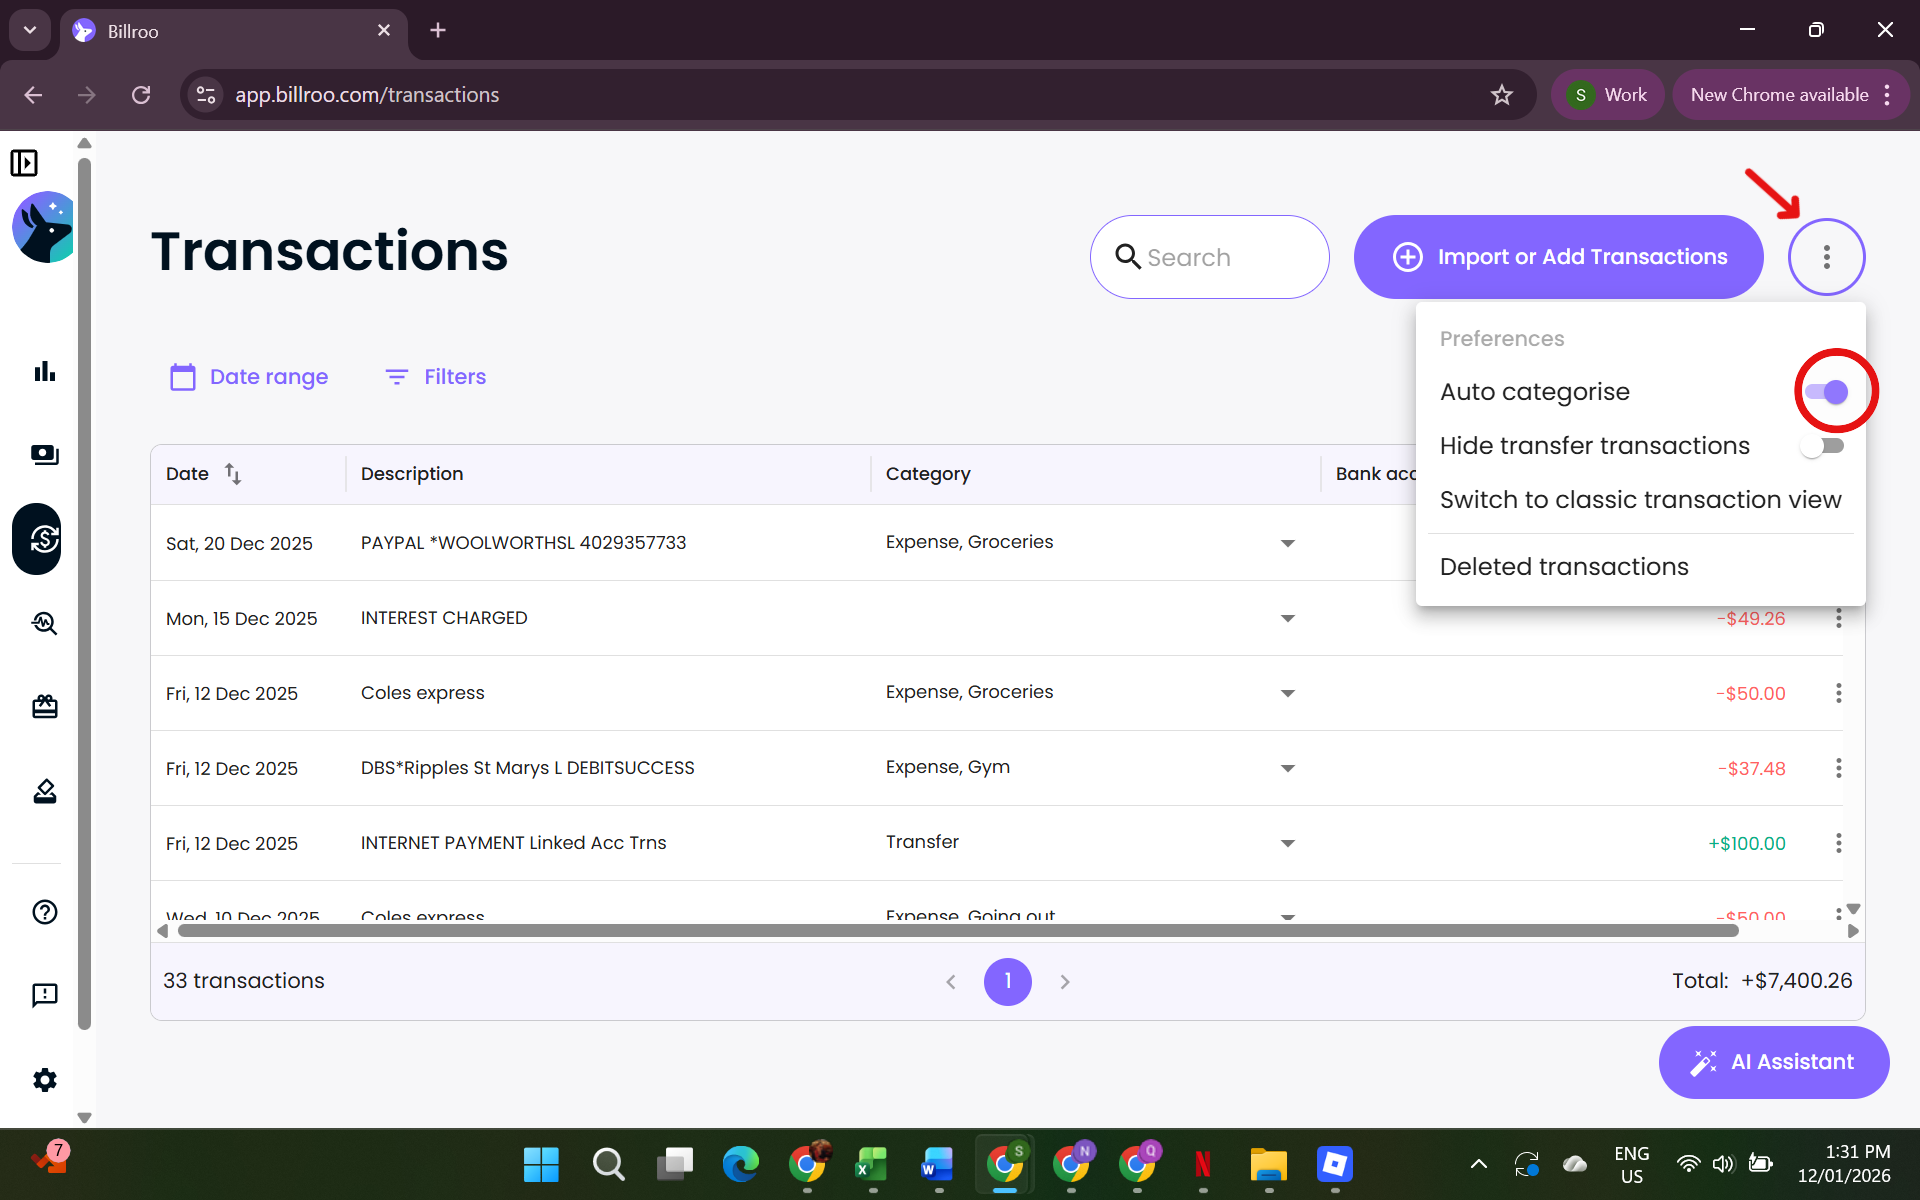Click the Billroo dog logo avatar

coord(44,228)
